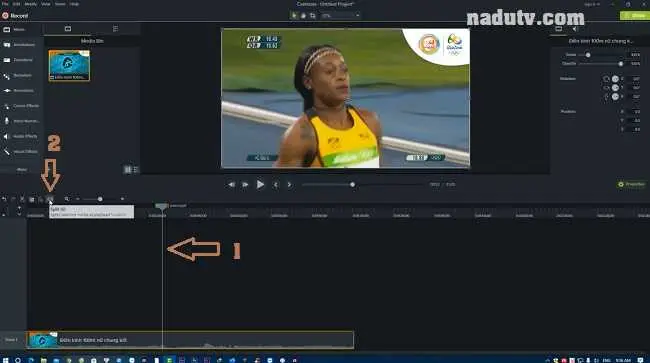The image size is (650, 363).
Task: Open the Sign In dropdown
Action: tap(592, 4)
